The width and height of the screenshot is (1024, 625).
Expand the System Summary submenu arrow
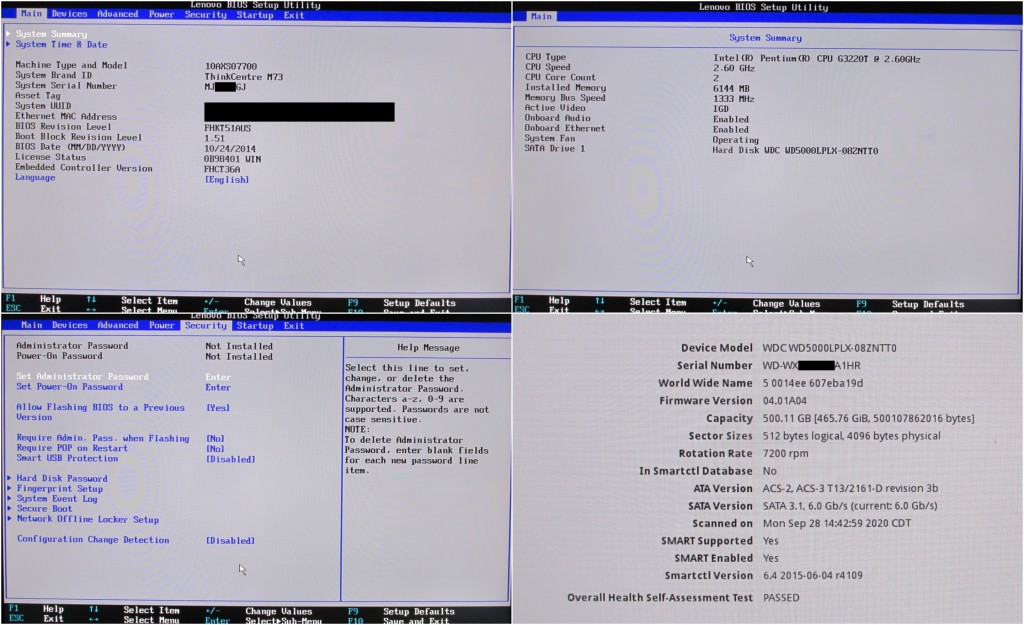tap(8, 33)
